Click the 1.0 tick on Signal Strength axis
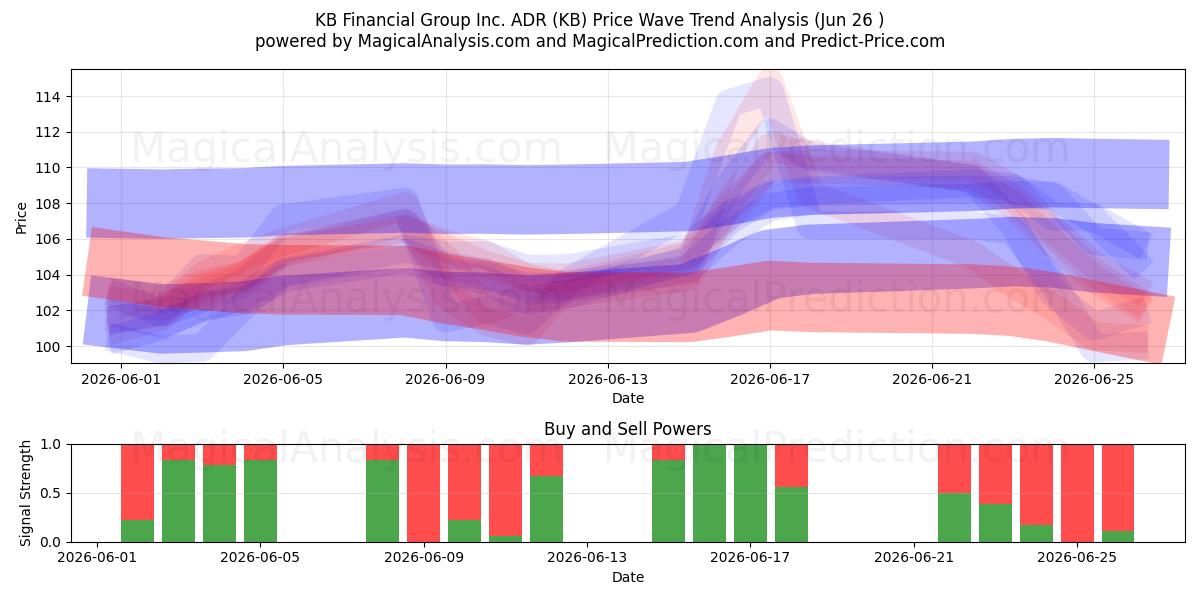 pos(50,444)
